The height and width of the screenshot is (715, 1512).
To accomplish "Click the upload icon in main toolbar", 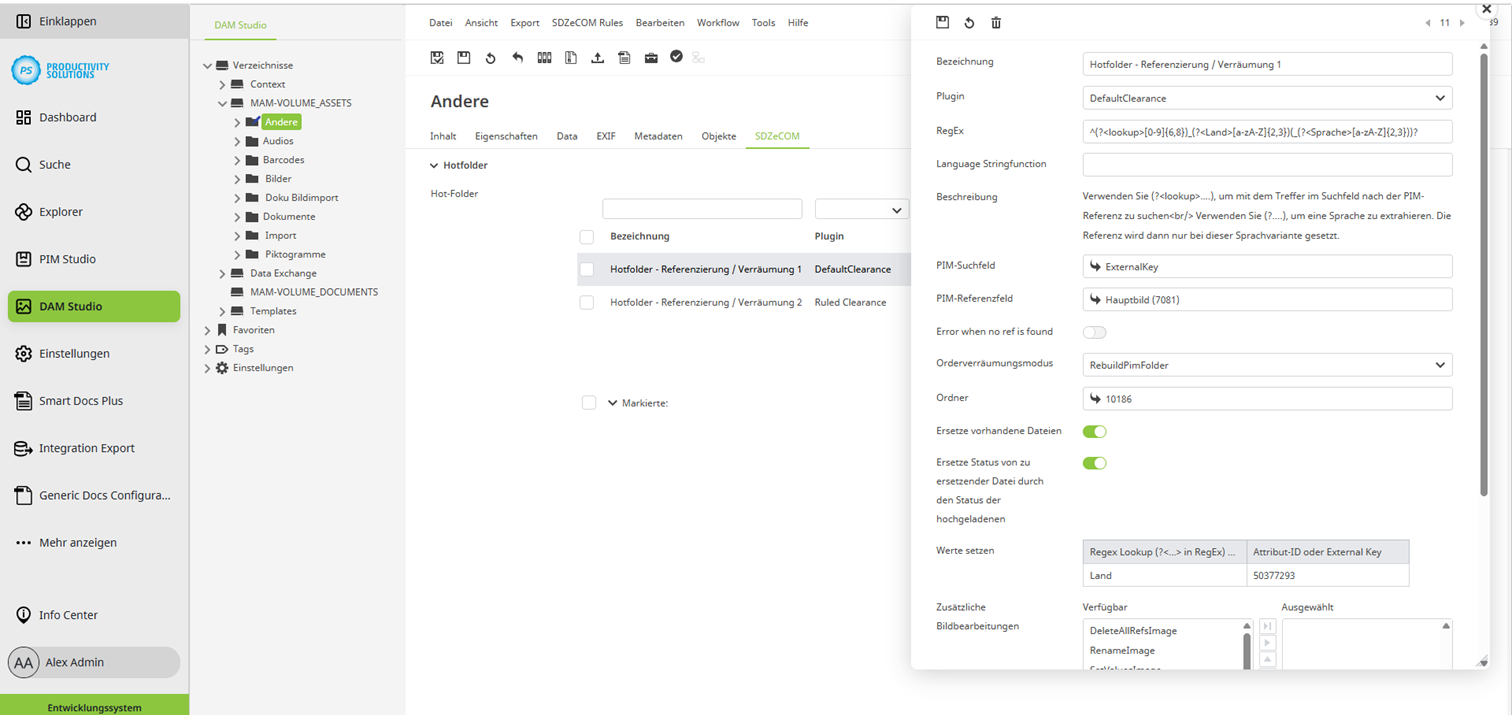I will click(x=597, y=58).
